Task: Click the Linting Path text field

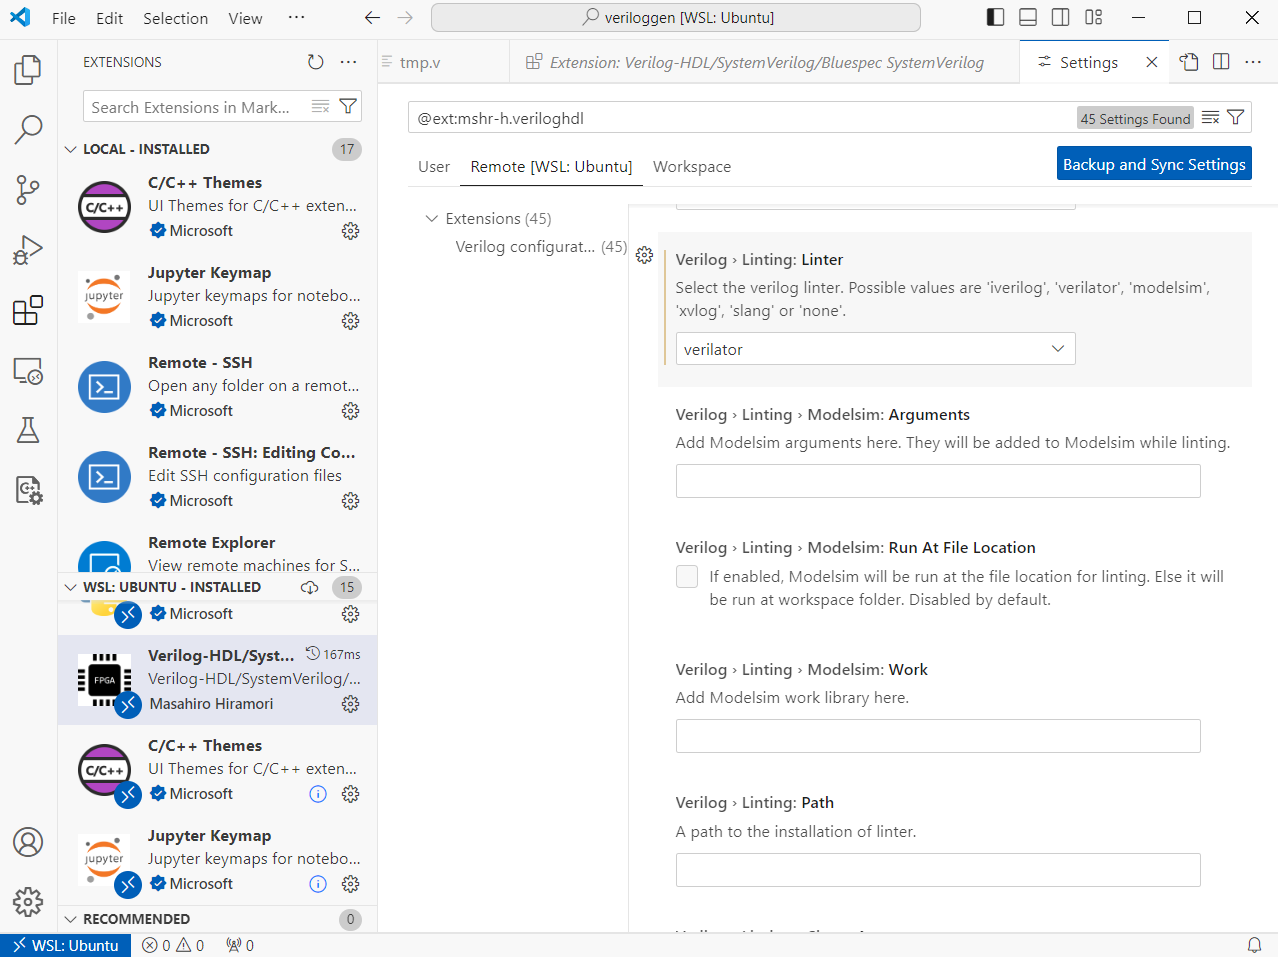Action: click(938, 870)
